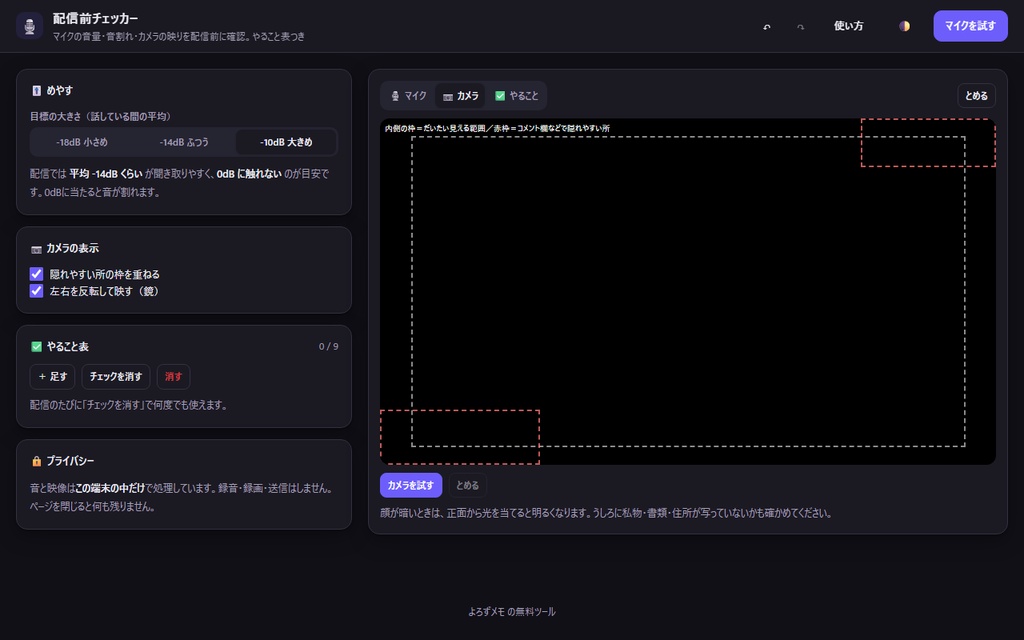Select the -18dB 小さめ target level
Screen dimensions: 1024x640
82,142
